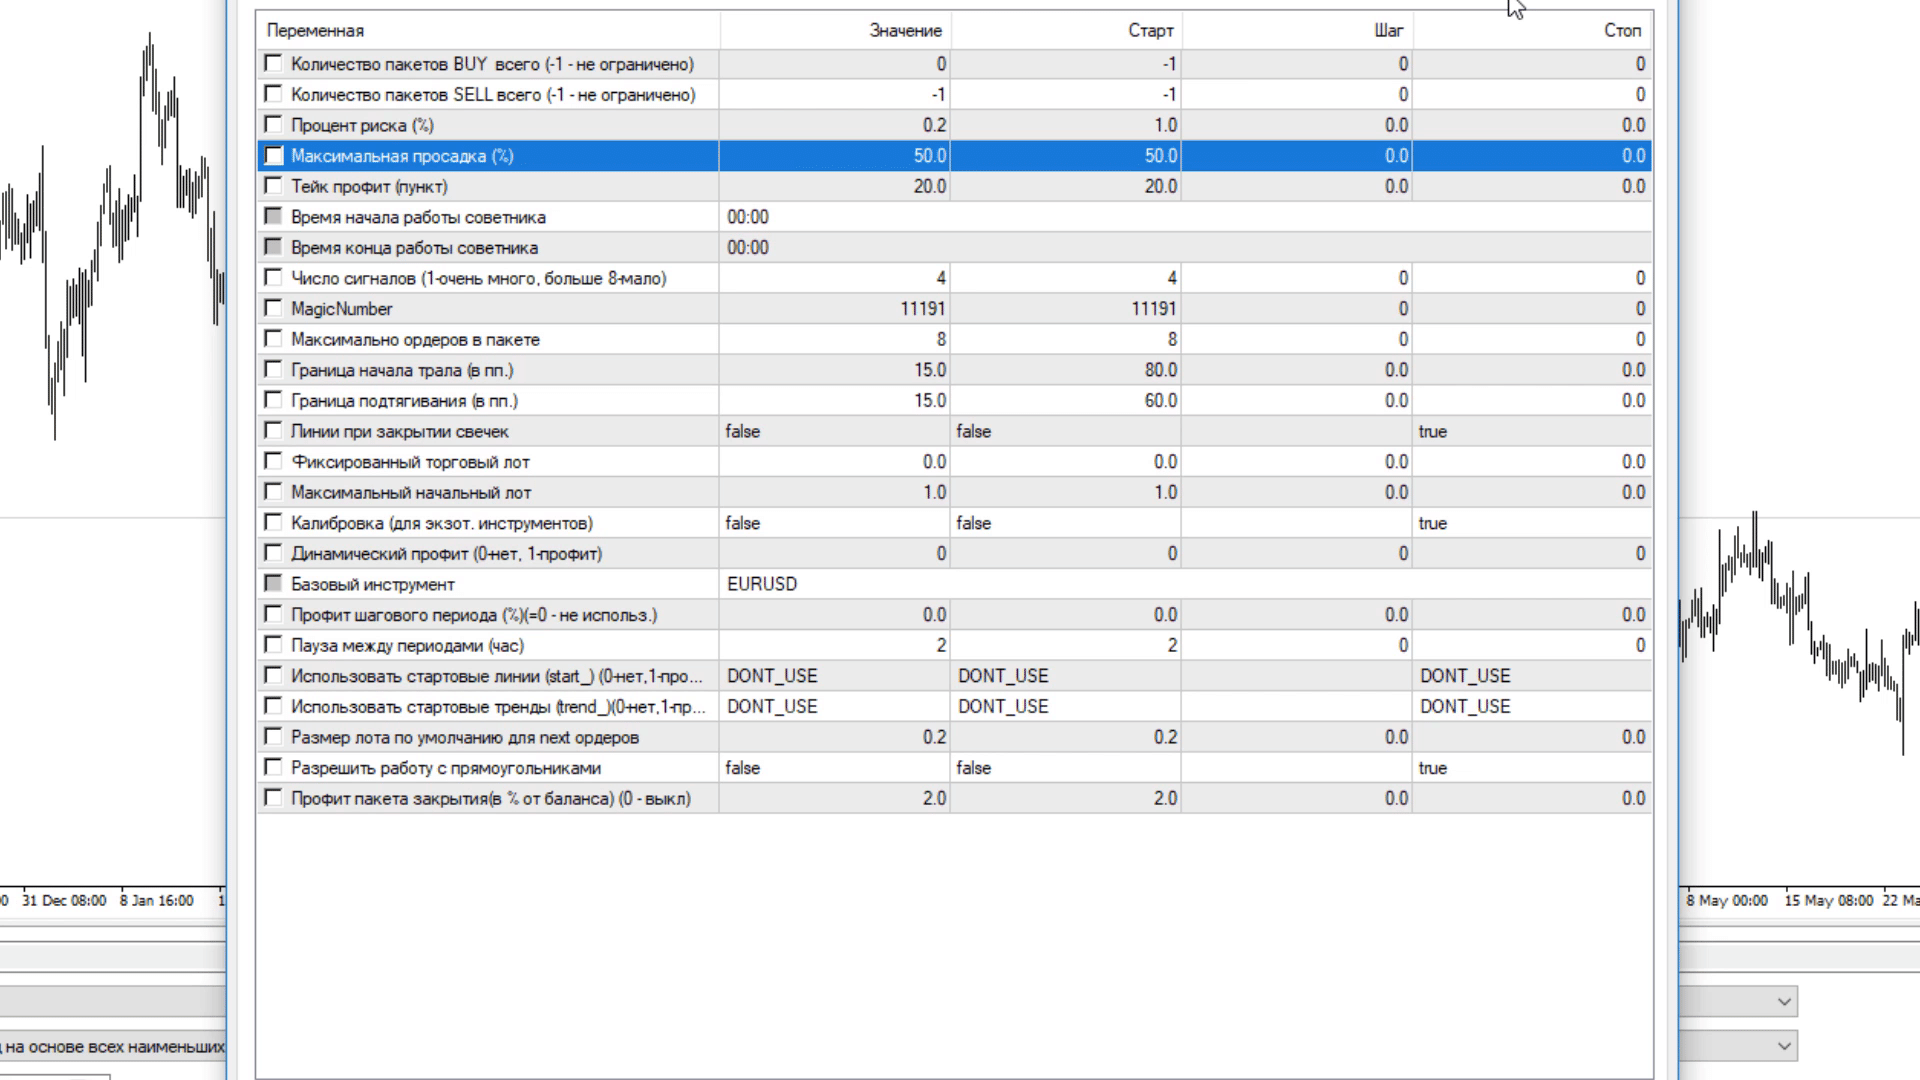Check Число сигналов parameter checkbox
The width and height of the screenshot is (1920, 1080).
273,278
